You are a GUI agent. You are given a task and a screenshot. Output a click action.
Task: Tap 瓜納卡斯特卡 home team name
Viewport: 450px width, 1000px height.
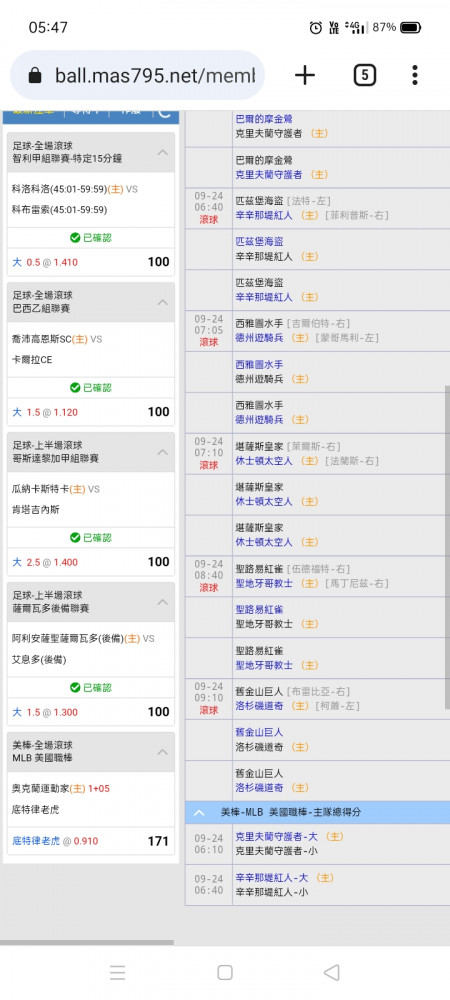40,489
